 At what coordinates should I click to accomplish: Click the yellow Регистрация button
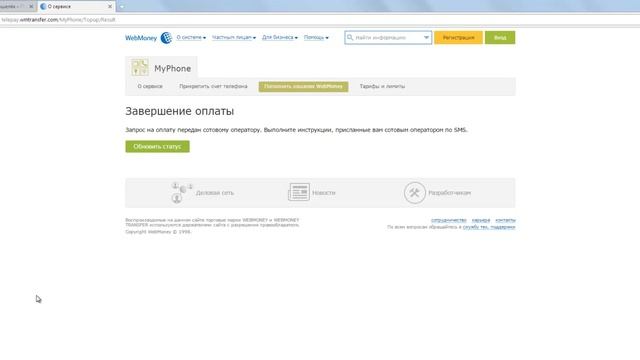click(x=458, y=38)
